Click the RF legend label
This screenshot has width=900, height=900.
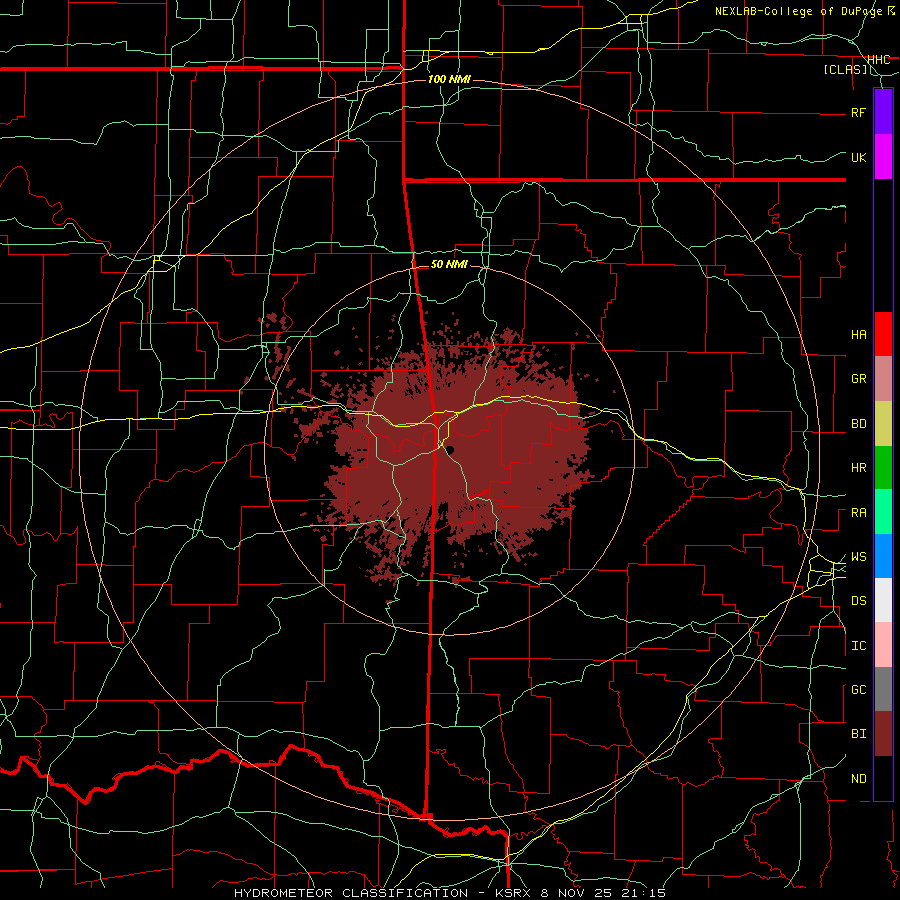tap(858, 112)
